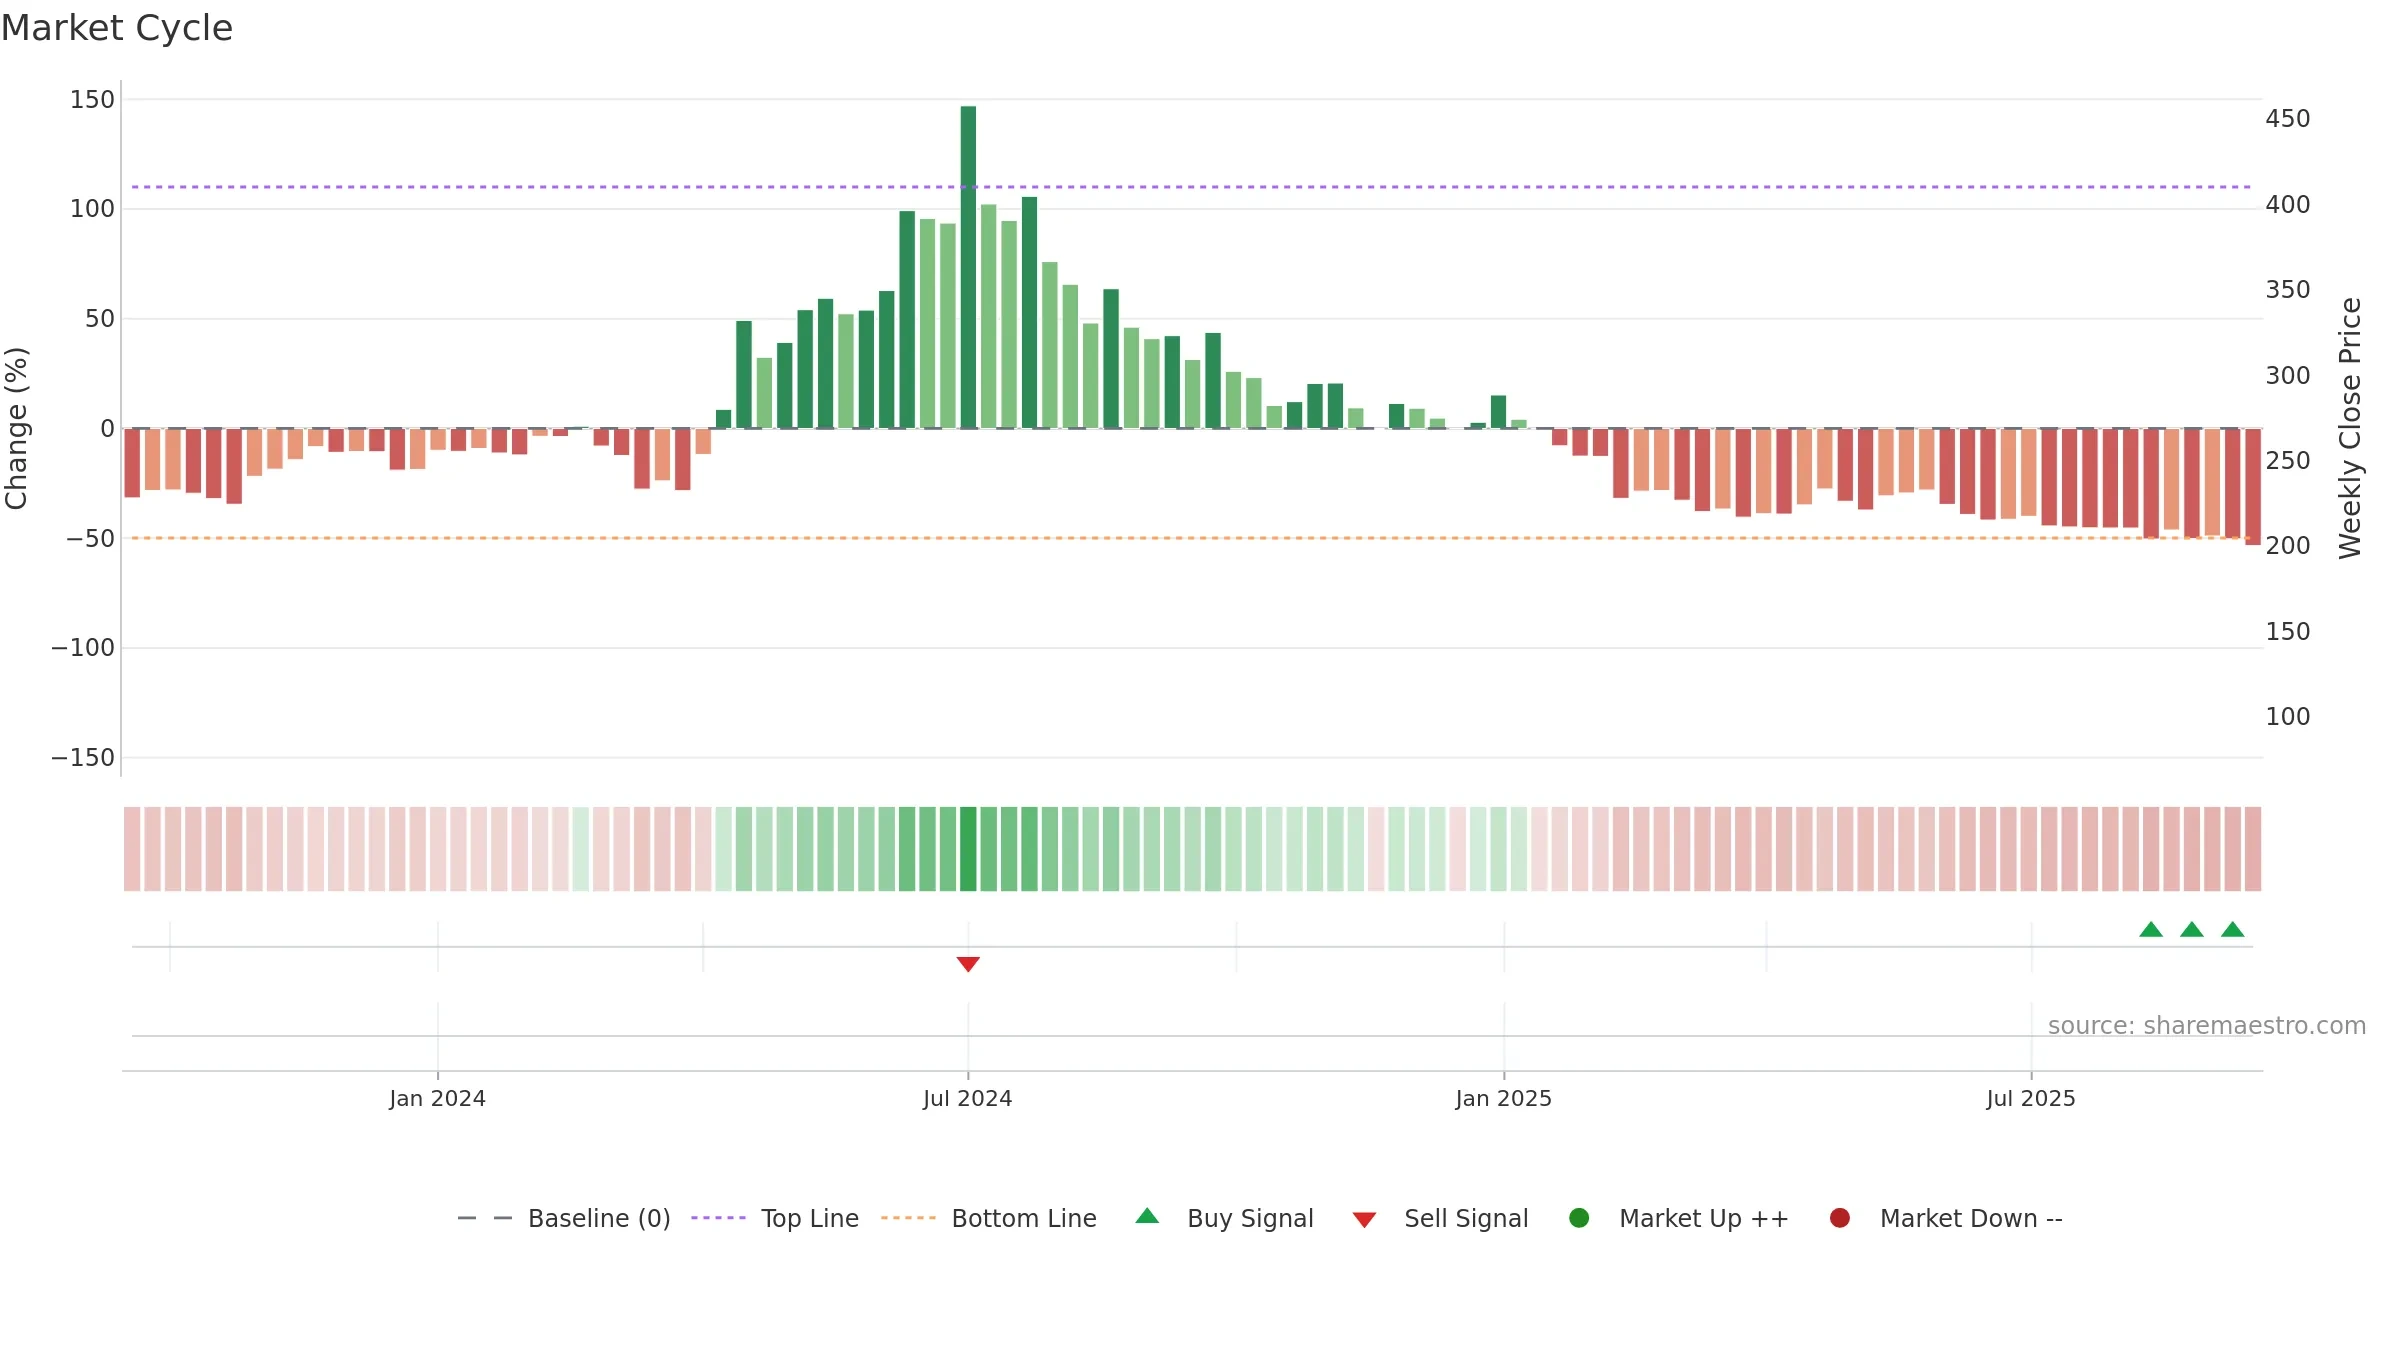This screenshot has width=2400, height=1350.
Task: Toggle the Market Up ++ legend entry
Action: click(x=1679, y=1218)
